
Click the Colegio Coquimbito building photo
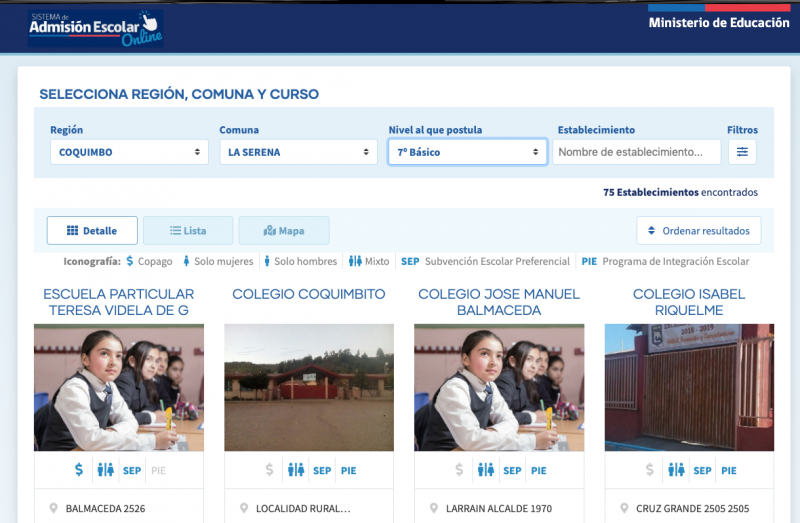309,387
